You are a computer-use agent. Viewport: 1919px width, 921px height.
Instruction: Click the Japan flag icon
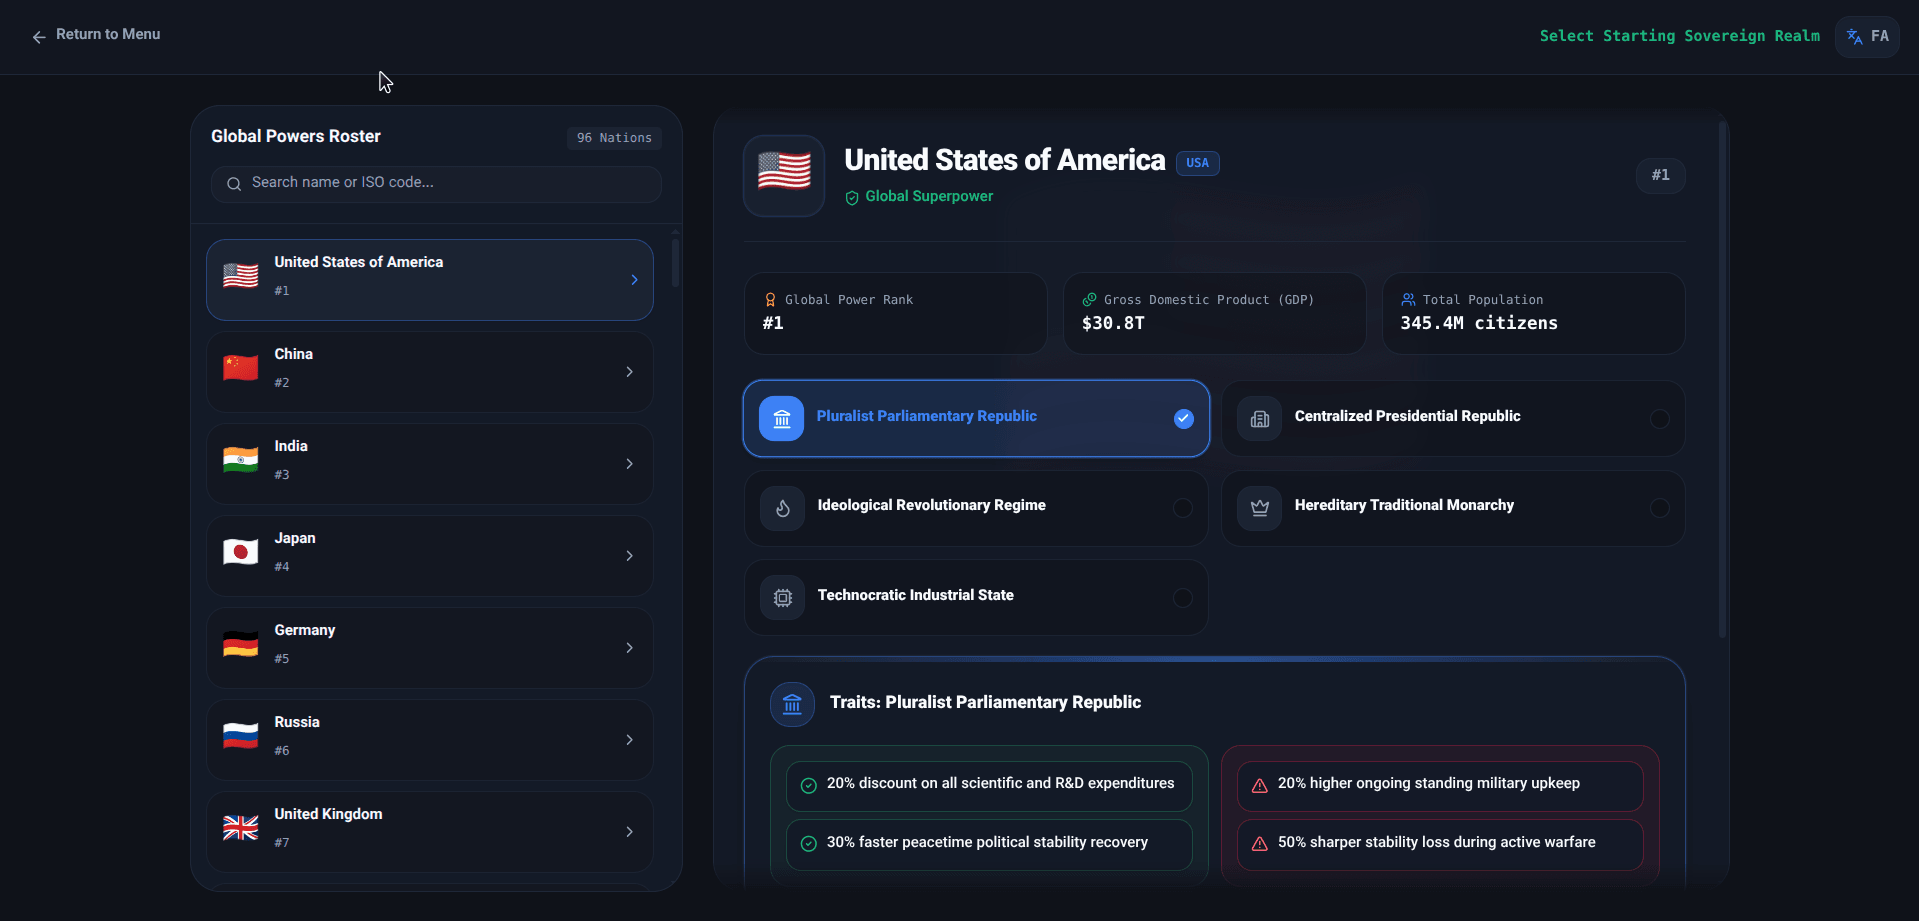point(241,552)
